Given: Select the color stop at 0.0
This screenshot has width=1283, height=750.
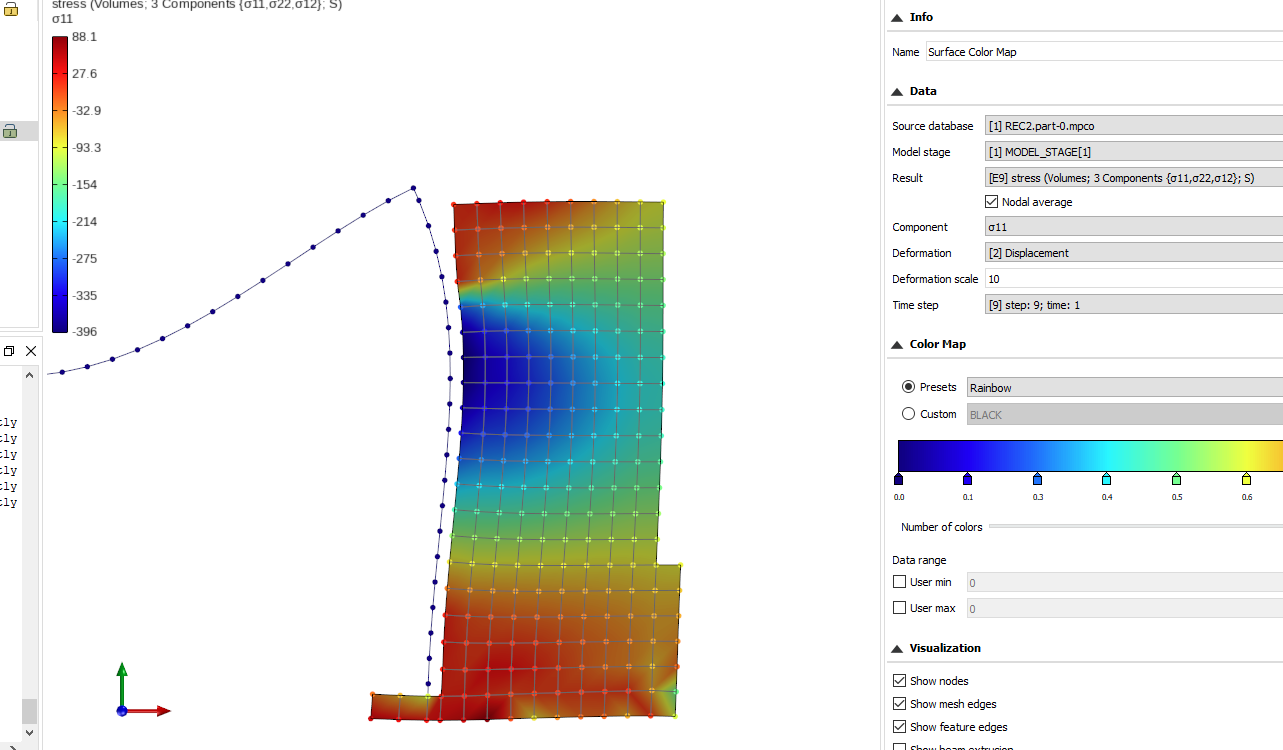Looking at the screenshot, I should coord(898,479).
